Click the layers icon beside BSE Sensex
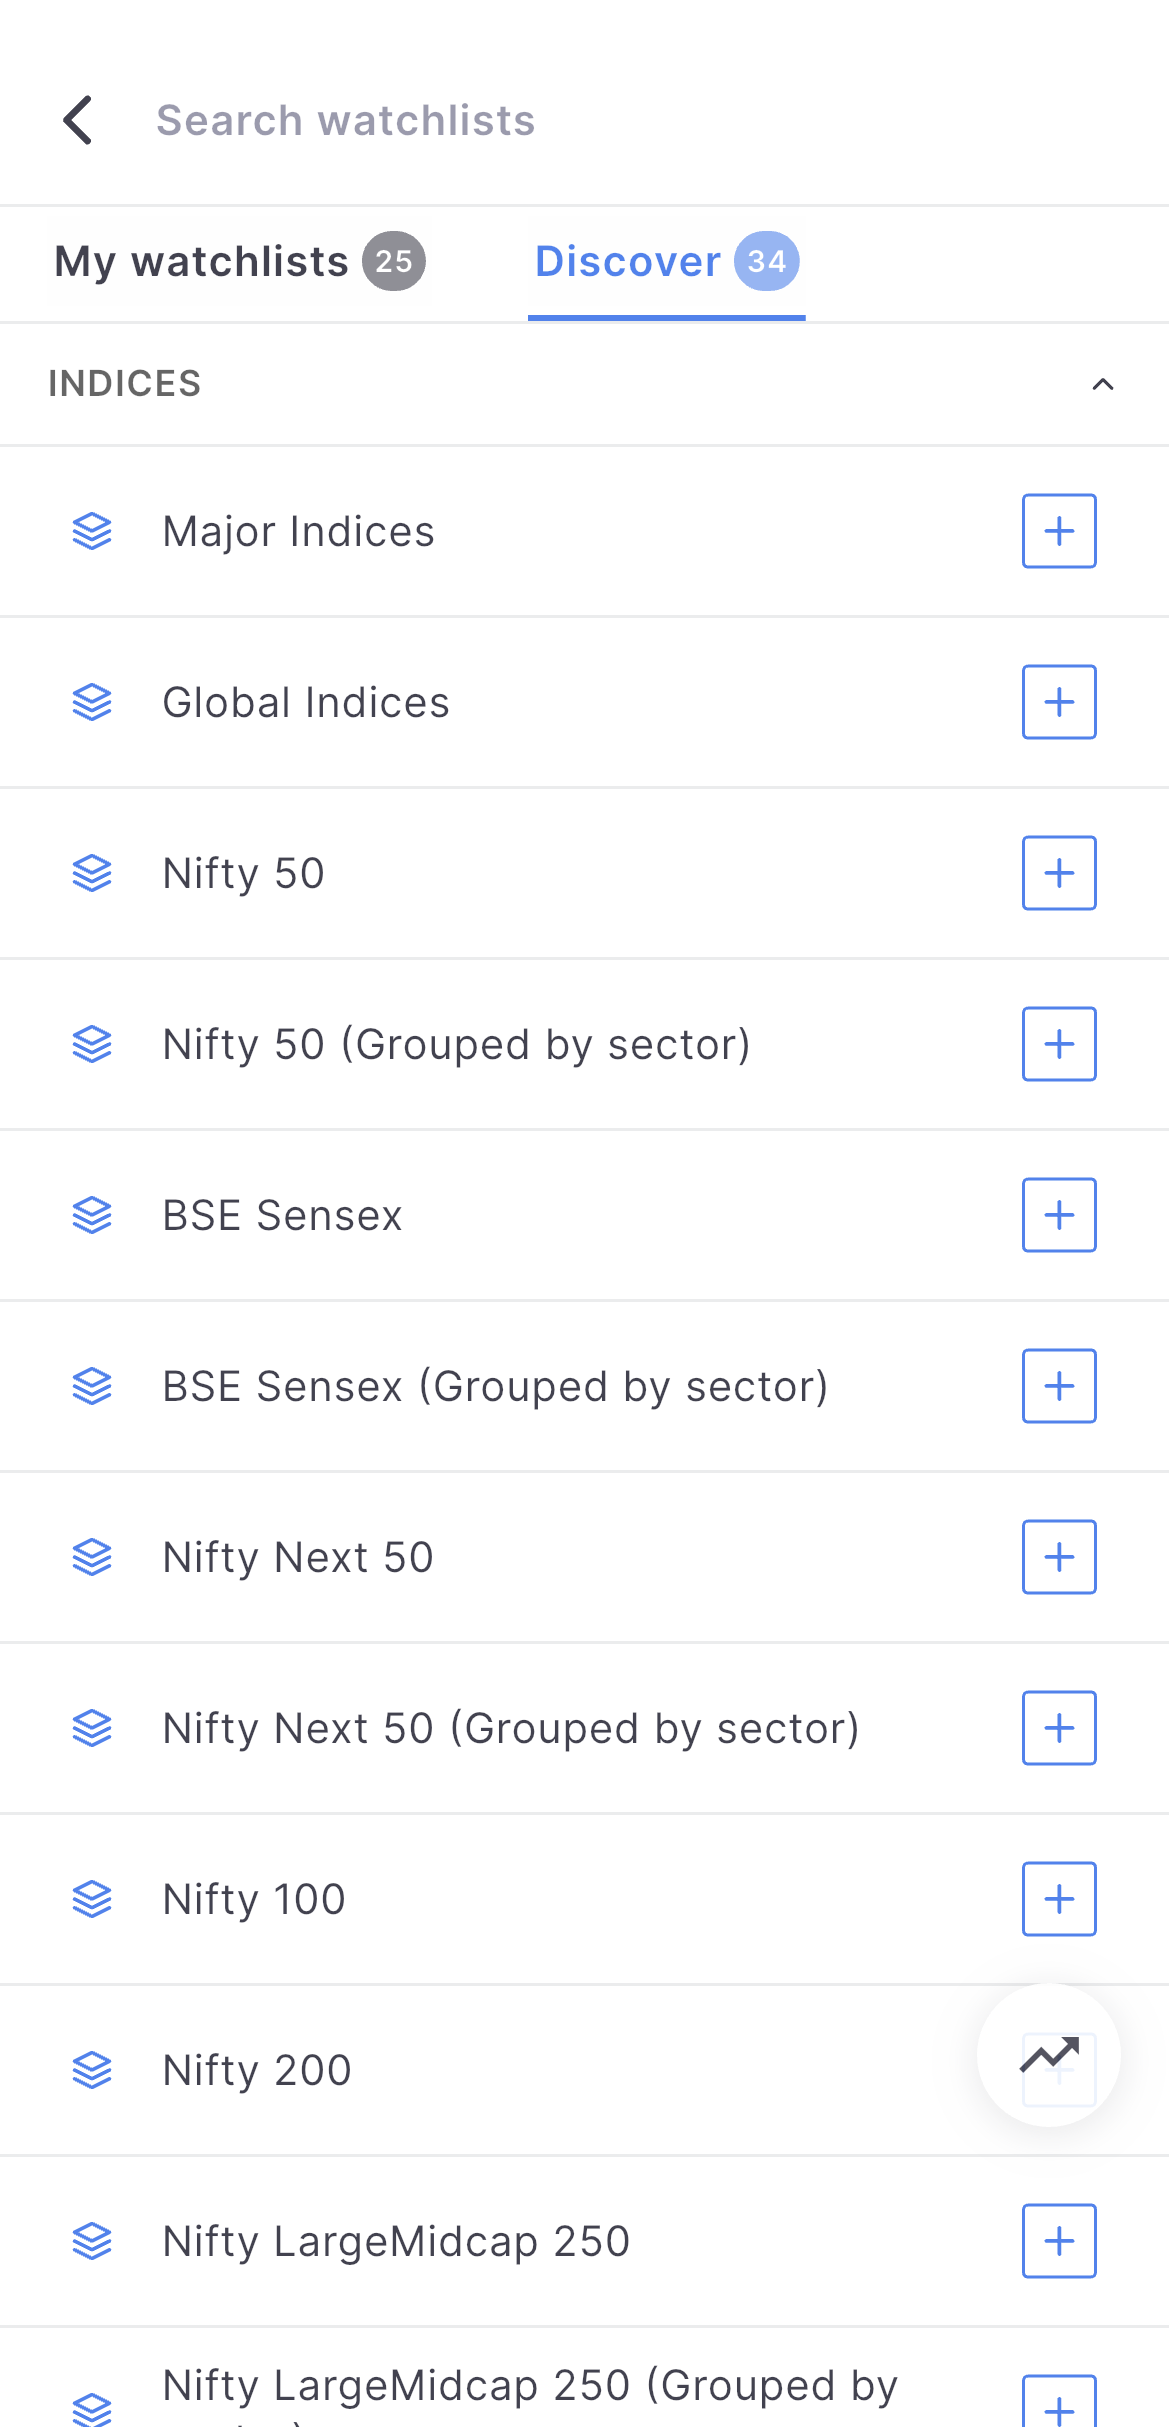The width and height of the screenshot is (1170, 2427). click(92, 1215)
